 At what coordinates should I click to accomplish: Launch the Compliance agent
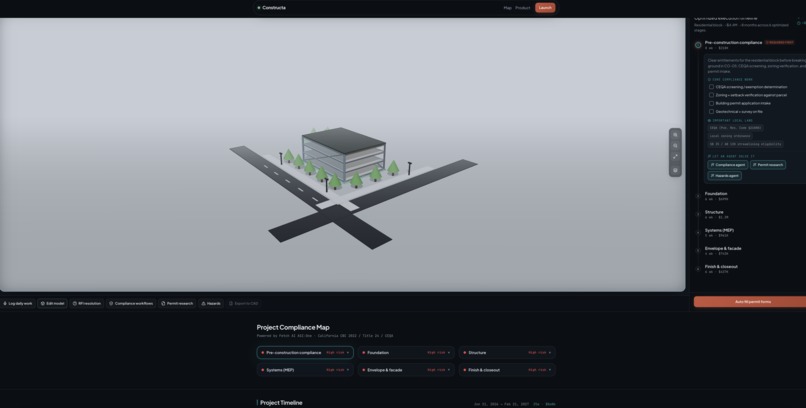(x=727, y=165)
